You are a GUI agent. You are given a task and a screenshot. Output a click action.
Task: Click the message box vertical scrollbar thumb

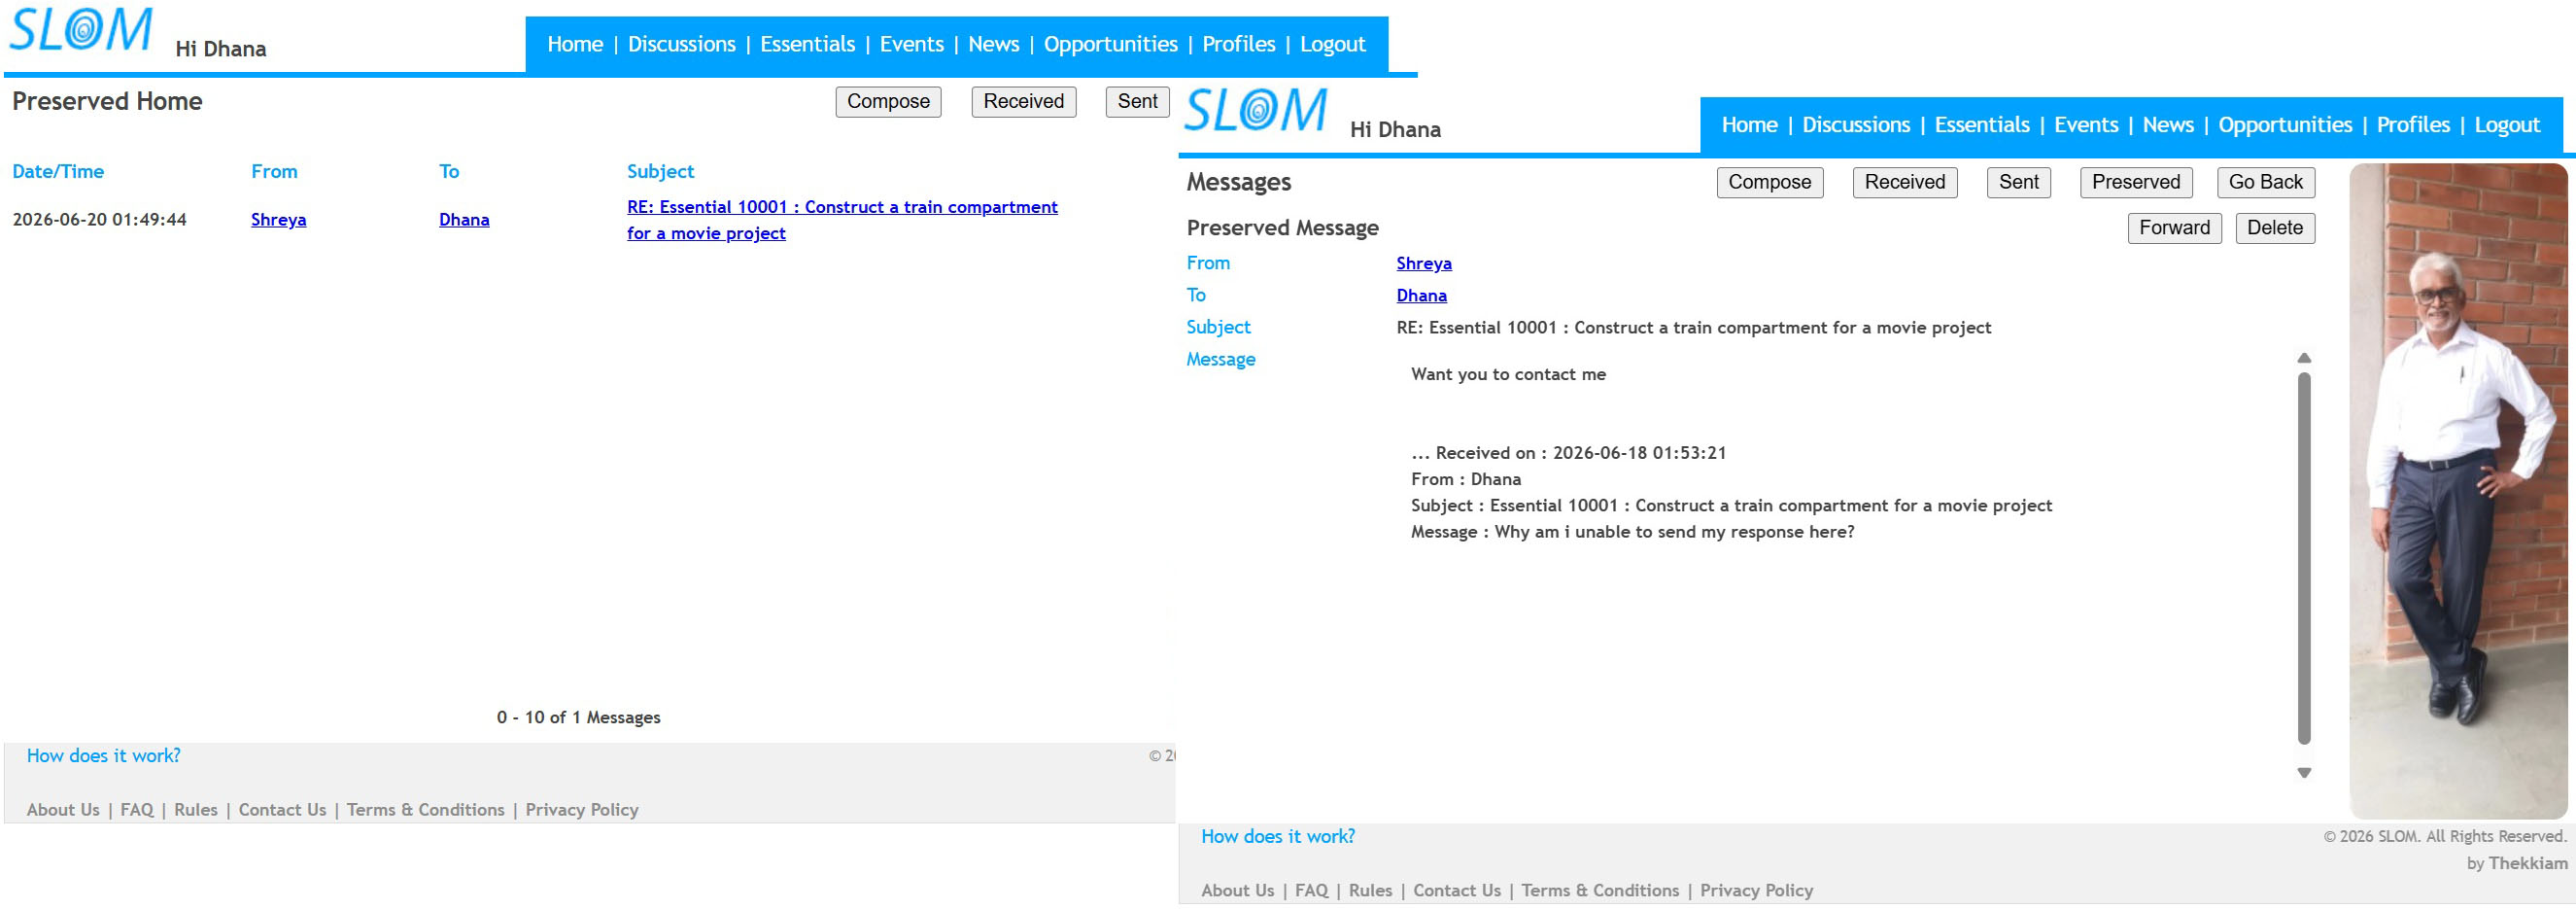point(2304,558)
